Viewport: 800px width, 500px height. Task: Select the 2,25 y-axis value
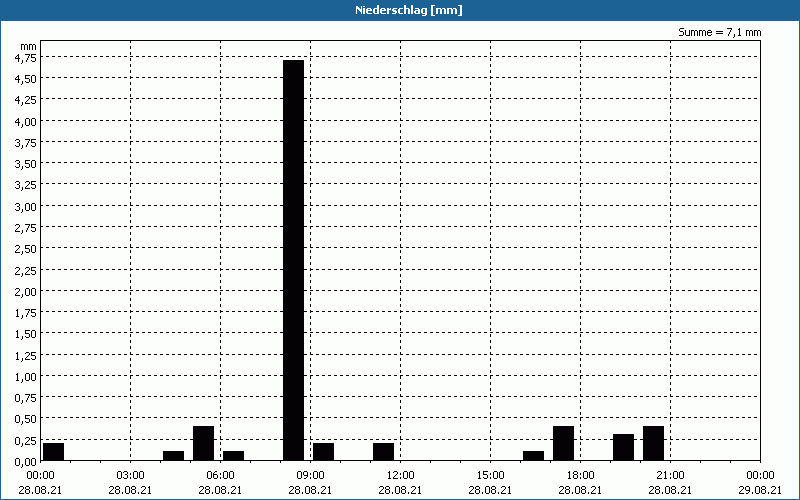tap(26, 270)
